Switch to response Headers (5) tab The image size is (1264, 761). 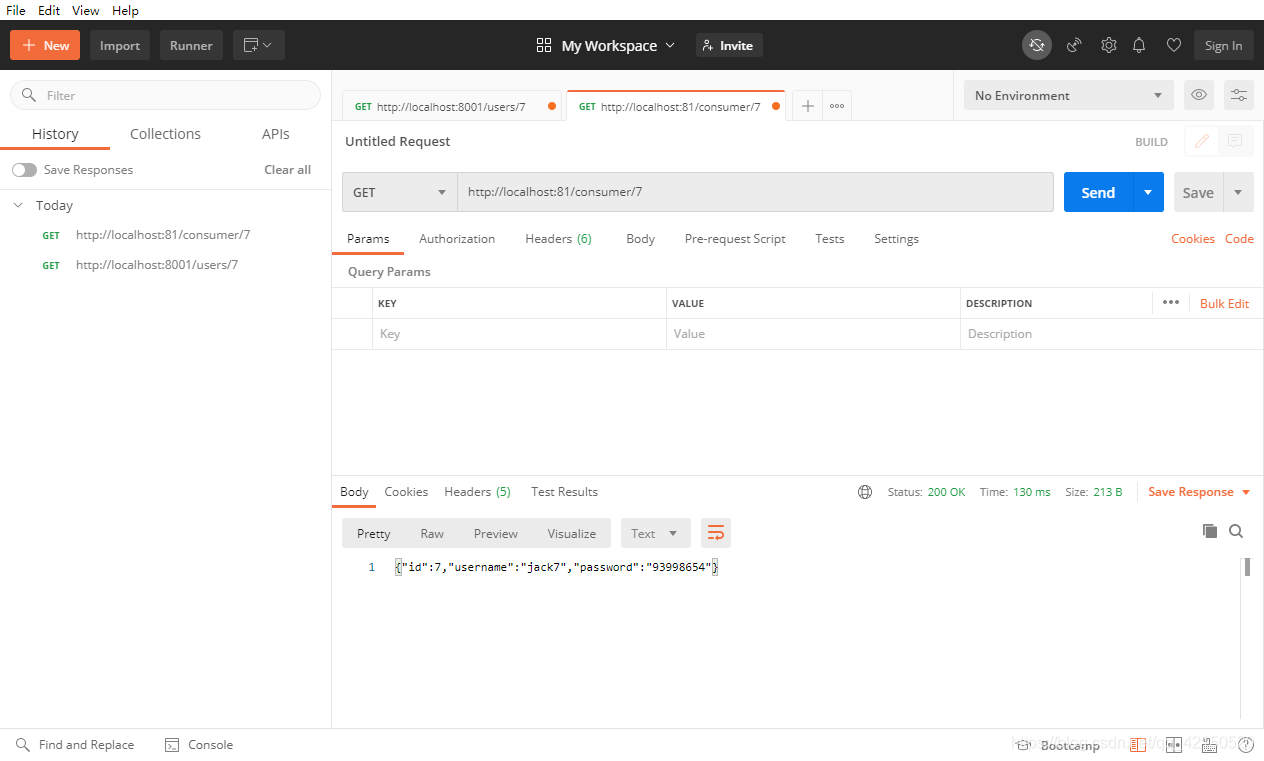[x=478, y=492]
